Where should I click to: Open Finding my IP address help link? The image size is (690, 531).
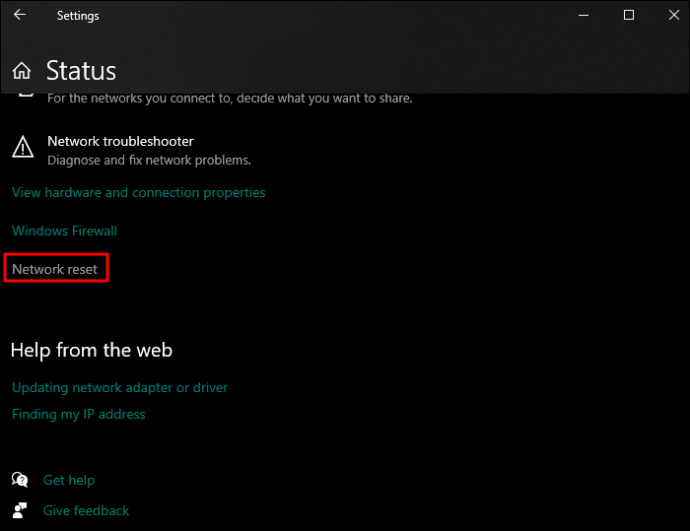point(78,414)
